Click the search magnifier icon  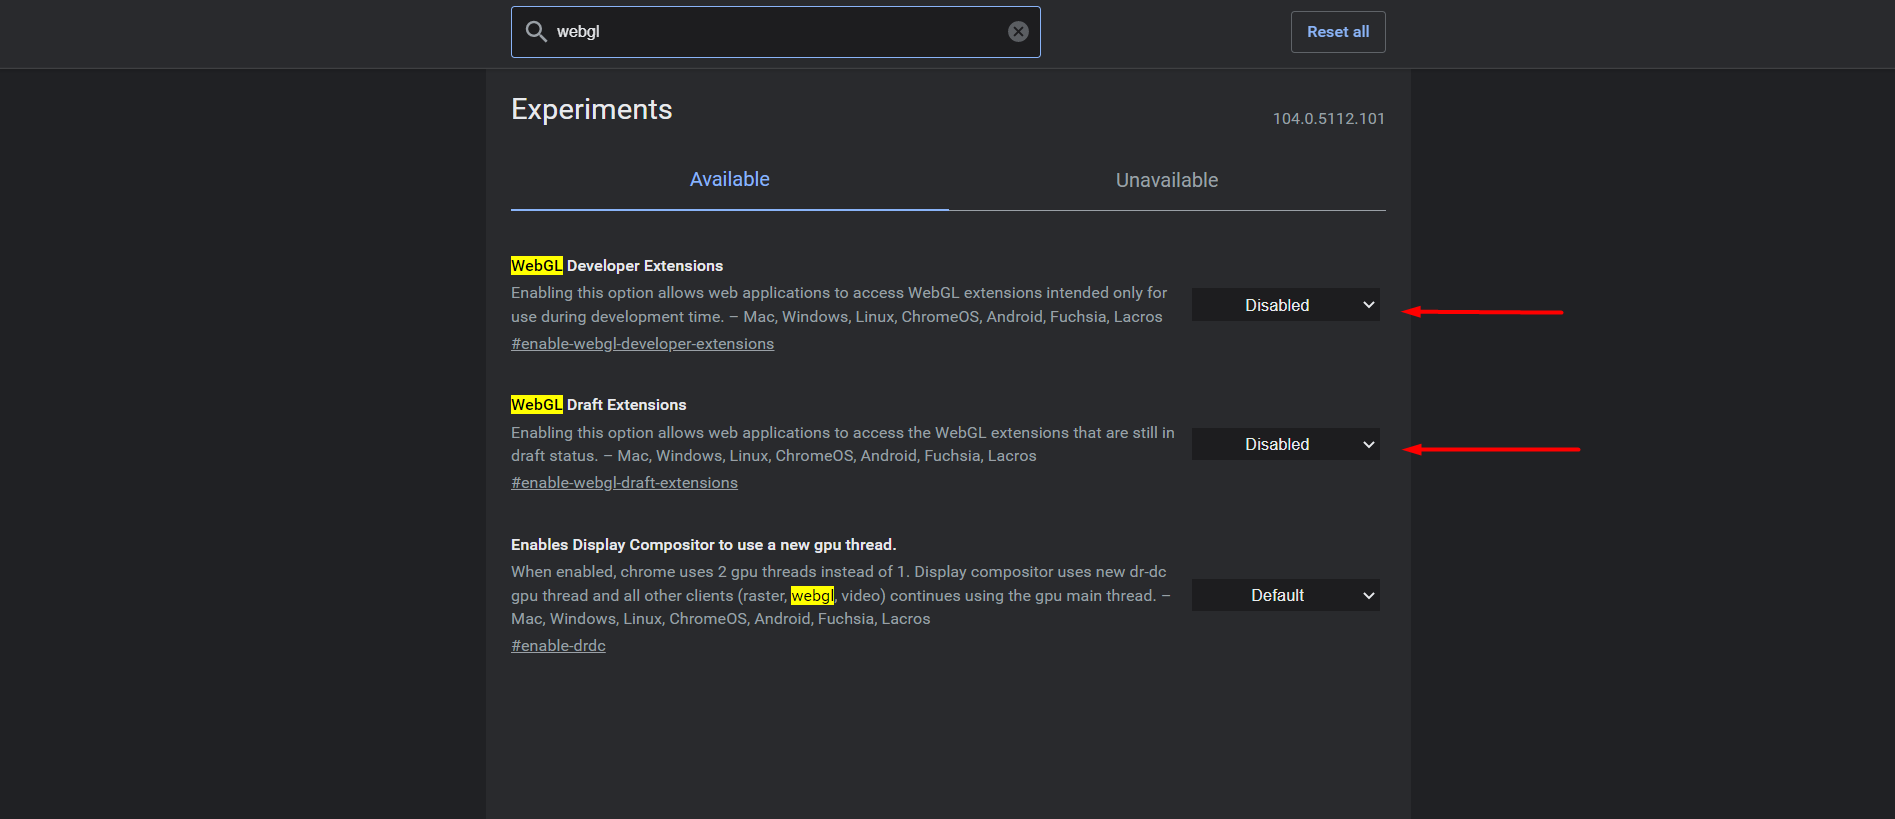click(x=536, y=31)
